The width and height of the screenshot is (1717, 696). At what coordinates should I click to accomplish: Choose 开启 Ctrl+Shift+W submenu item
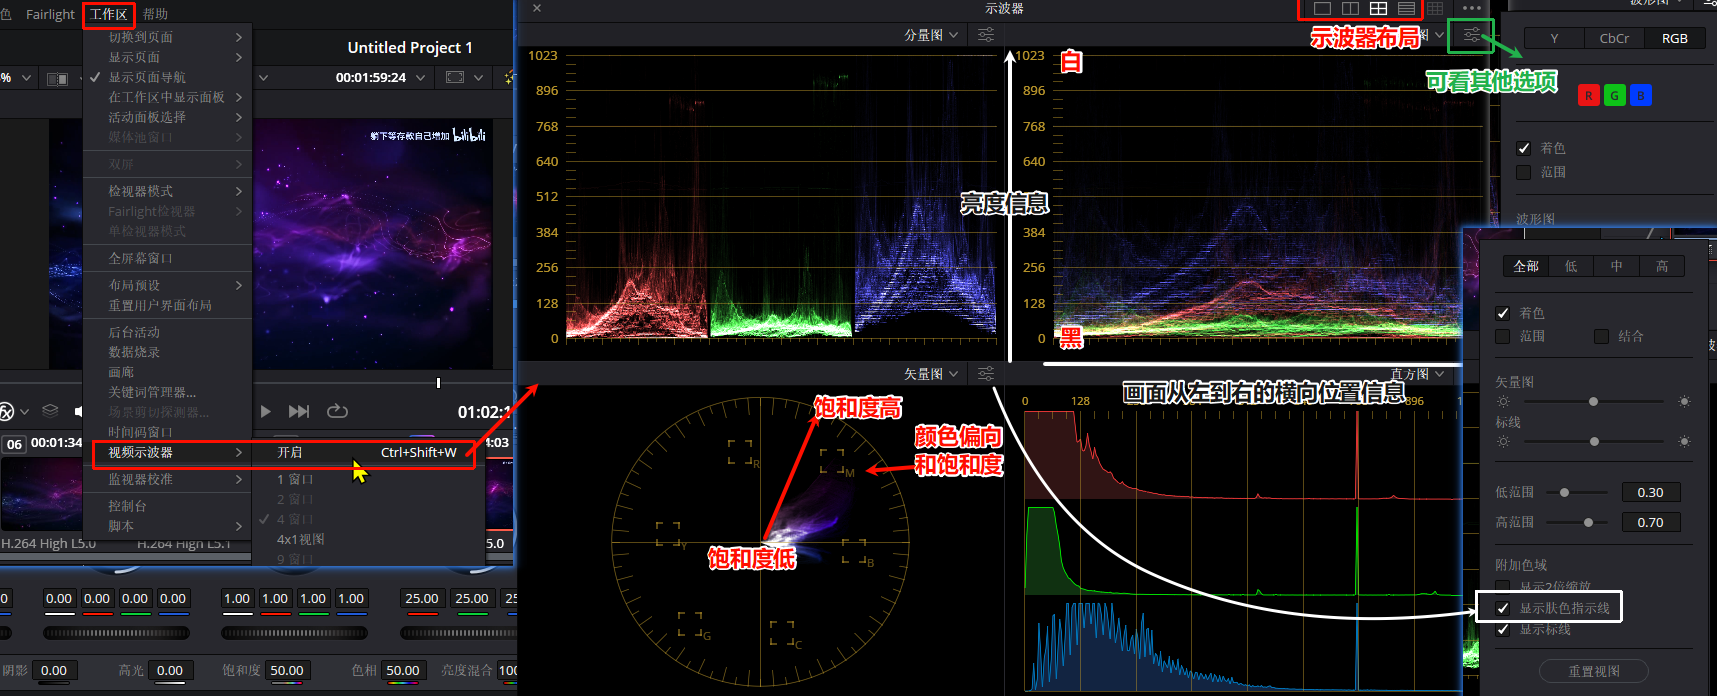coord(367,452)
